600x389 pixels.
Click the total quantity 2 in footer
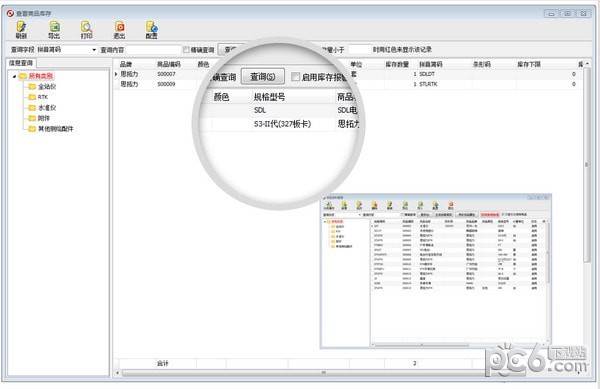point(414,363)
